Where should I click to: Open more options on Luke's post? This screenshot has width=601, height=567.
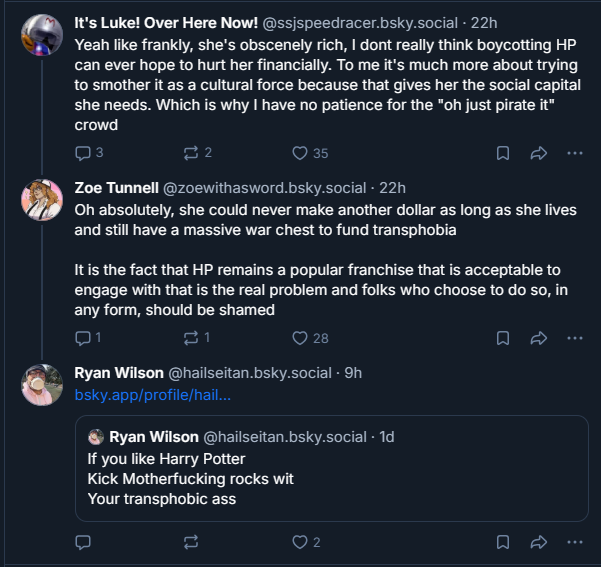pyautogui.click(x=575, y=153)
